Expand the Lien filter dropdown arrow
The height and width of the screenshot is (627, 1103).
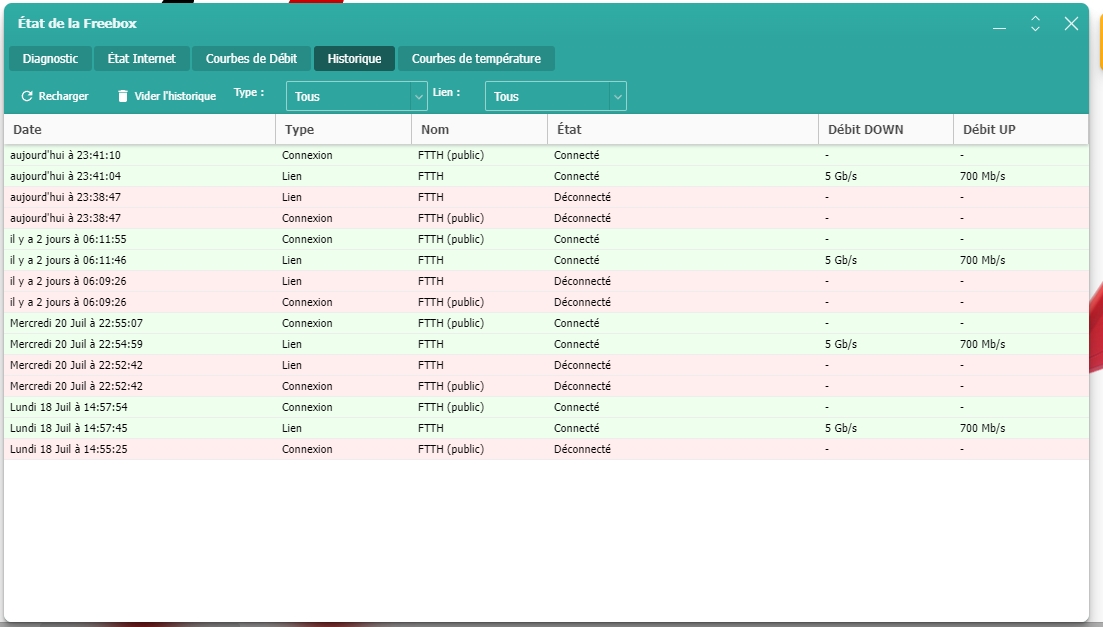click(x=617, y=96)
